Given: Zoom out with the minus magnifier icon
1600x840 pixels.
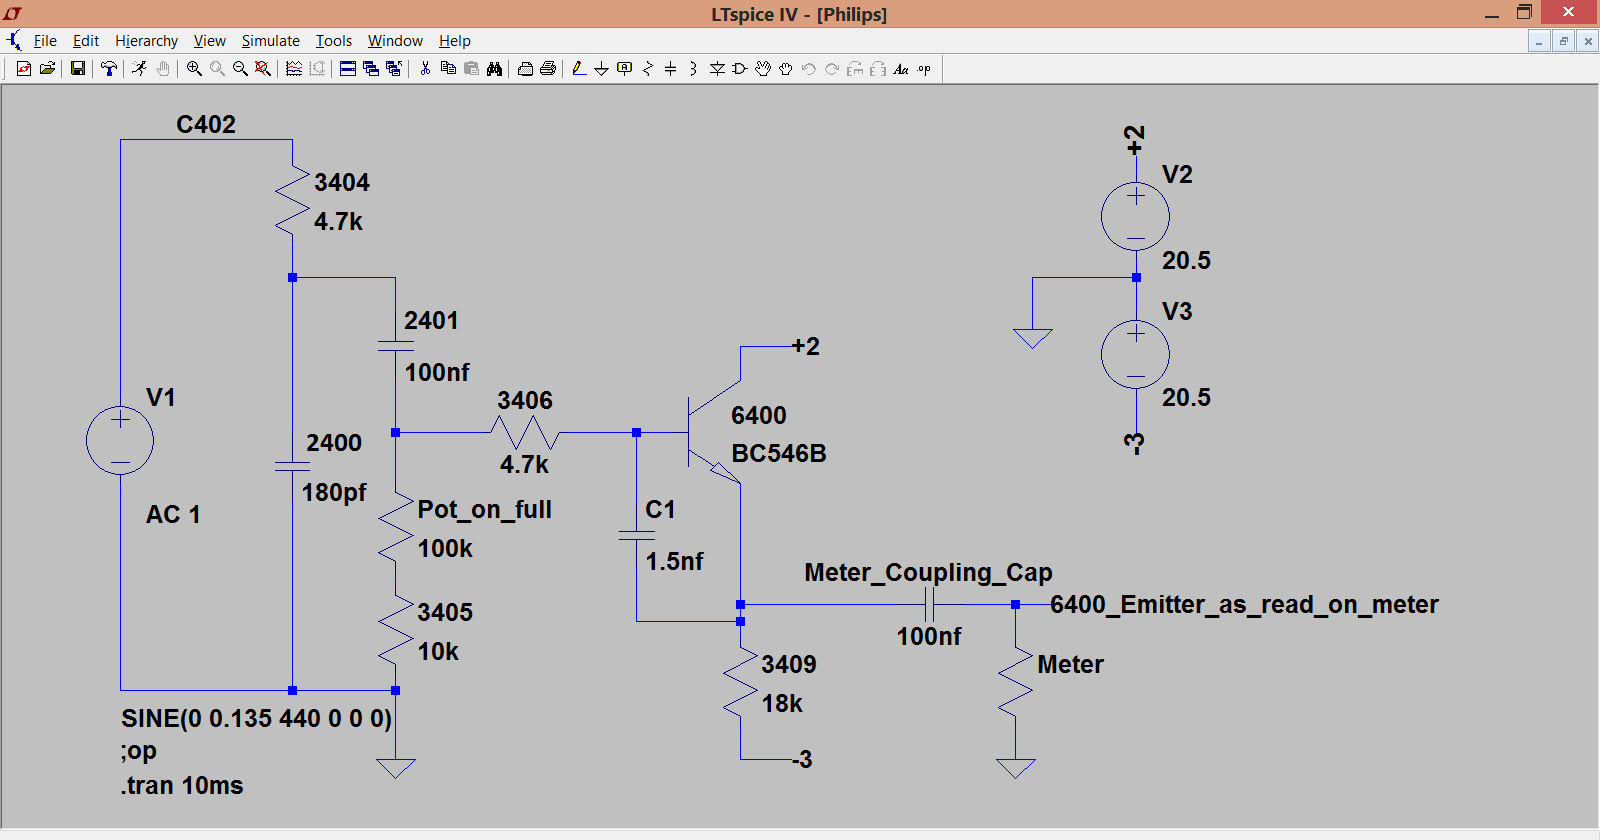Looking at the screenshot, I should point(240,69).
